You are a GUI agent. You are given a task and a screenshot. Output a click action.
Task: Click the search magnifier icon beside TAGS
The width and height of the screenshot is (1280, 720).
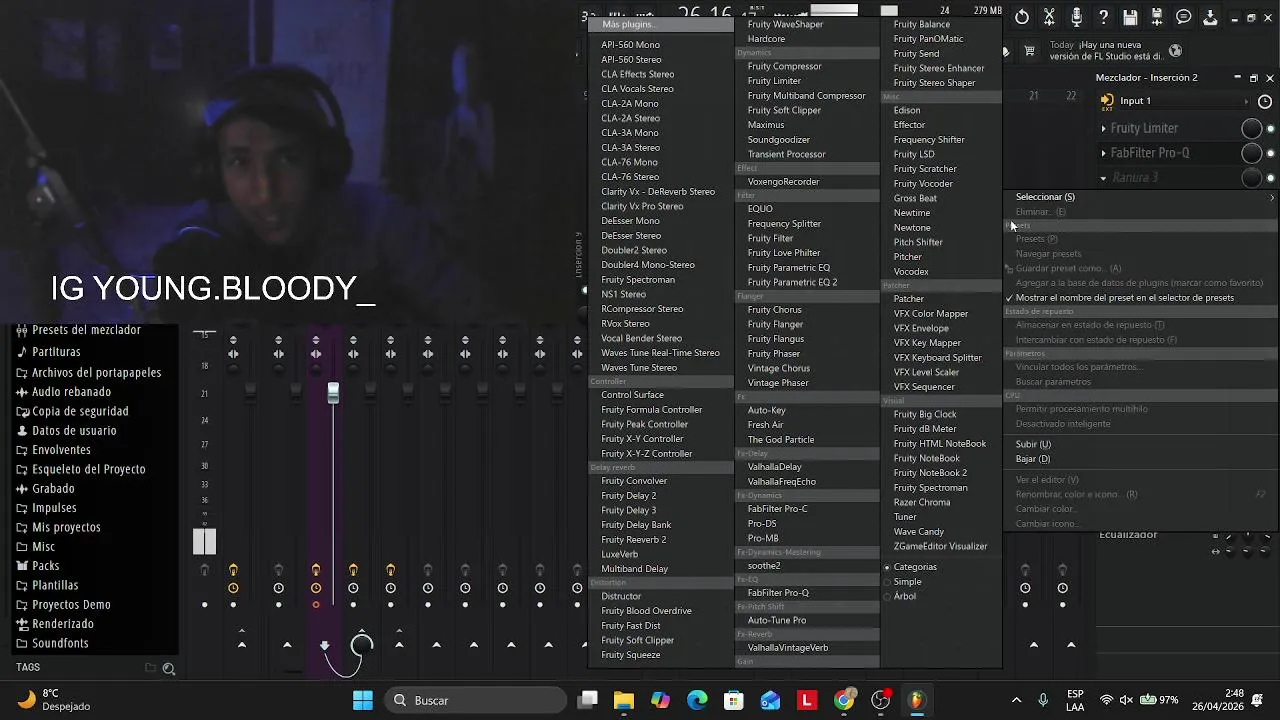(169, 668)
